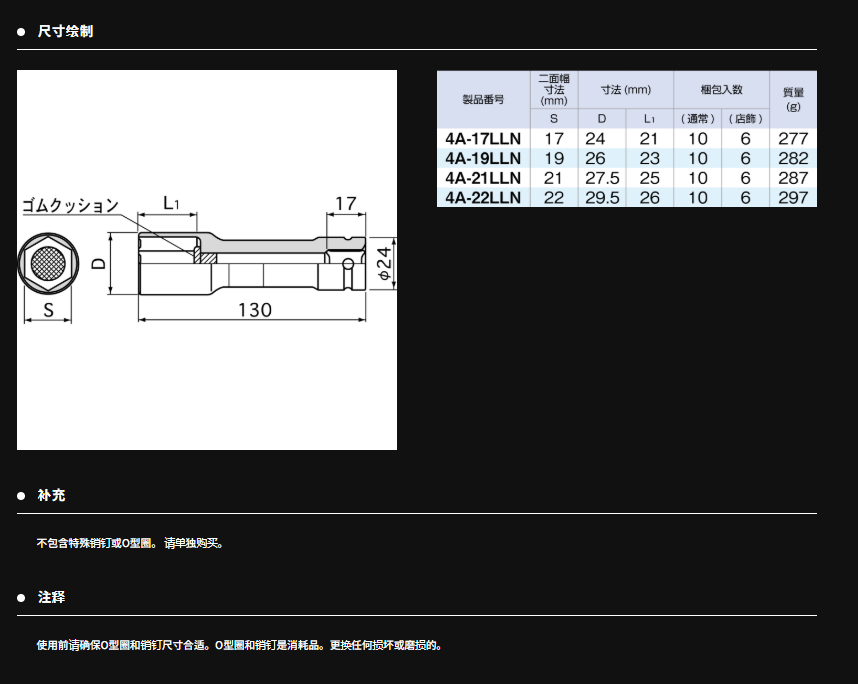Select the 补充 section heading
Screen dimensions: 858x684
pyautogui.click(x=51, y=496)
